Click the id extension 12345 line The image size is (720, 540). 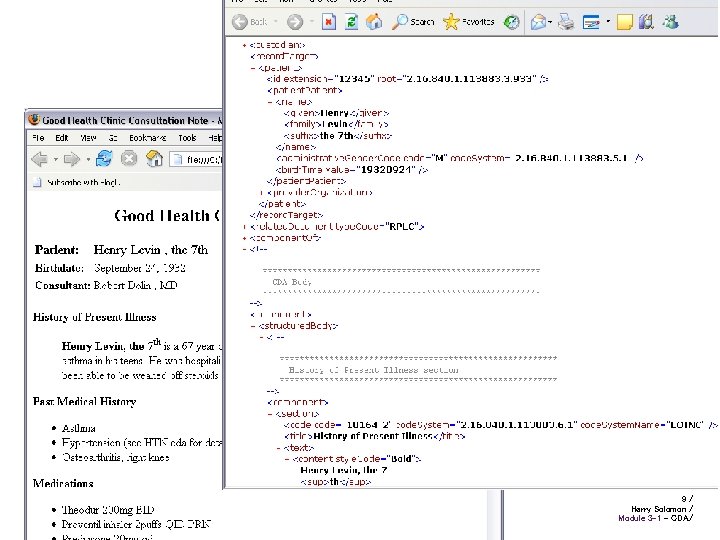pyautogui.click(x=407, y=79)
